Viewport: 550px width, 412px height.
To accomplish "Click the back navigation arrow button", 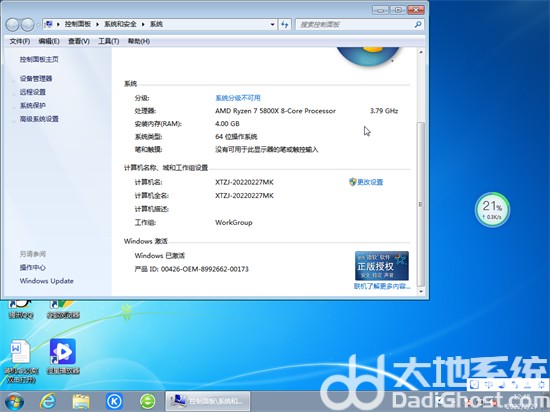I will tap(13, 25).
